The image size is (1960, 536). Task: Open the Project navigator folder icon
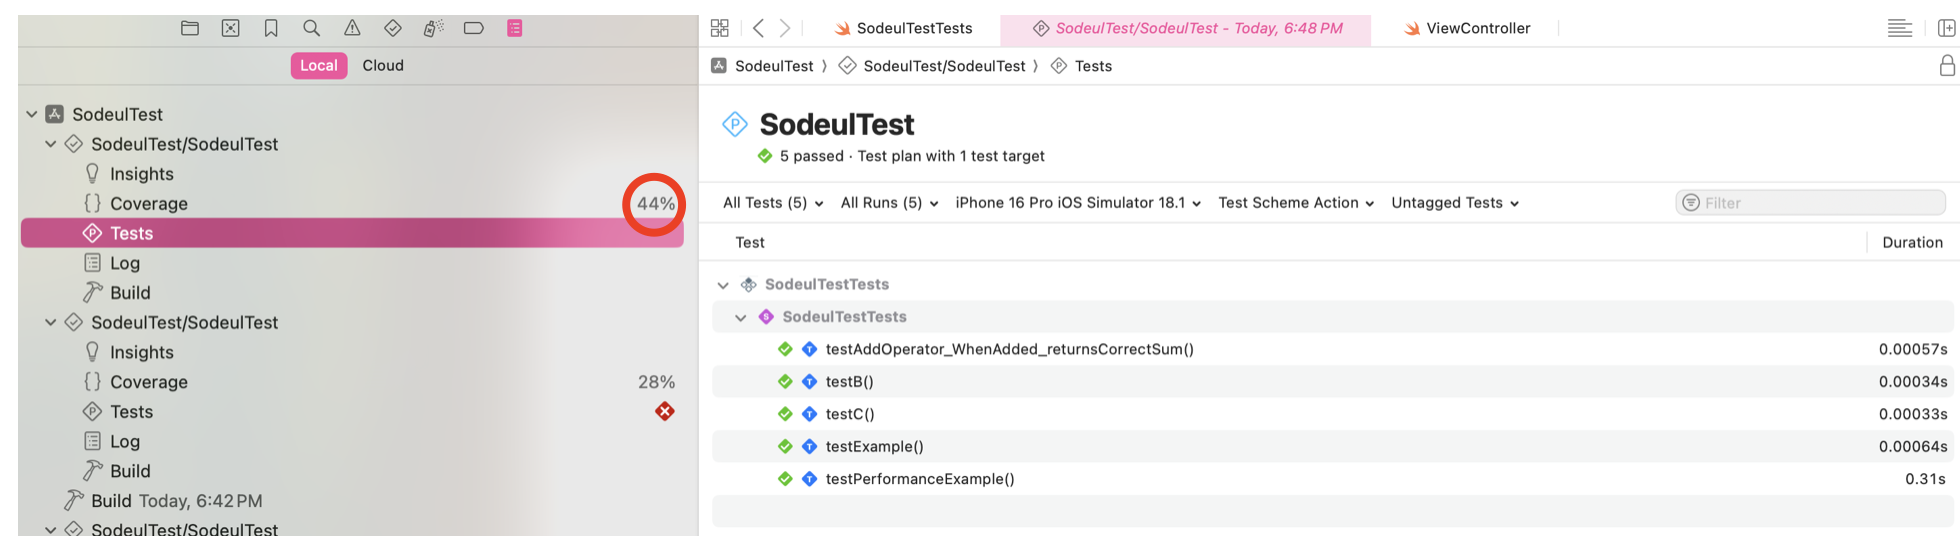coord(190,28)
